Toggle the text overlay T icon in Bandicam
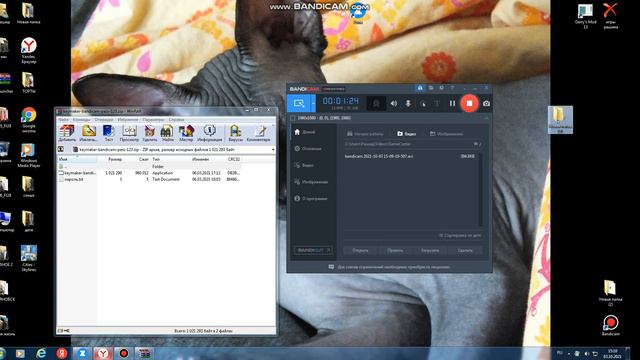Viewport: 640px width, 360px height. click(437, 104)
